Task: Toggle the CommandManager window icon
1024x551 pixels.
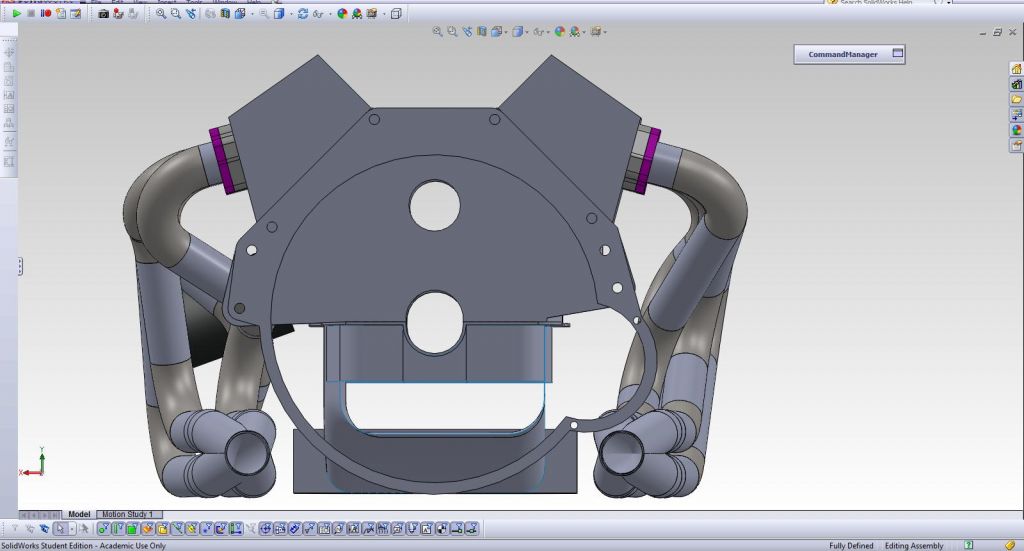Action: pos(897,54)
